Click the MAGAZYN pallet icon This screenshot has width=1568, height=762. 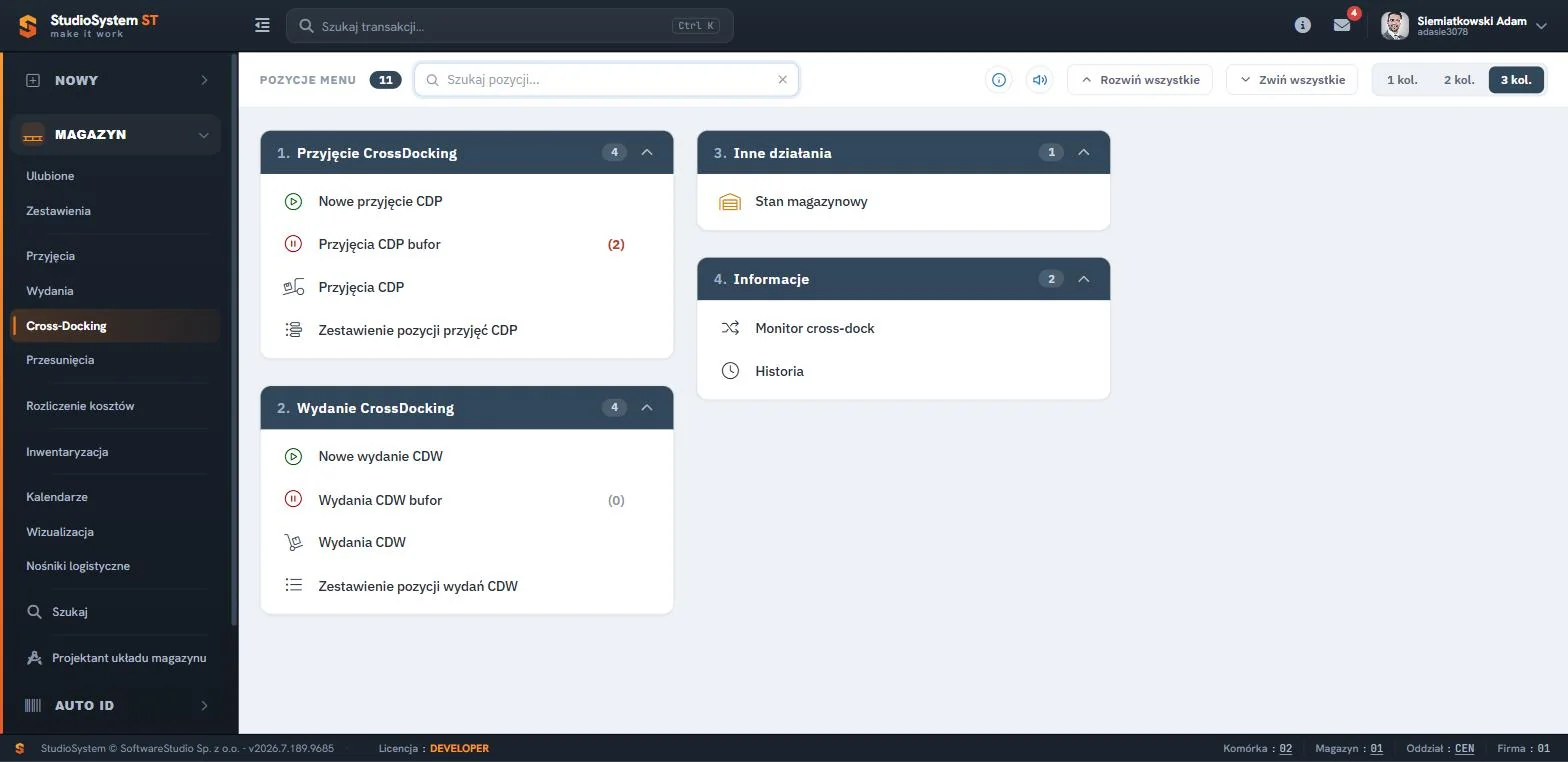tap(33, 135)
